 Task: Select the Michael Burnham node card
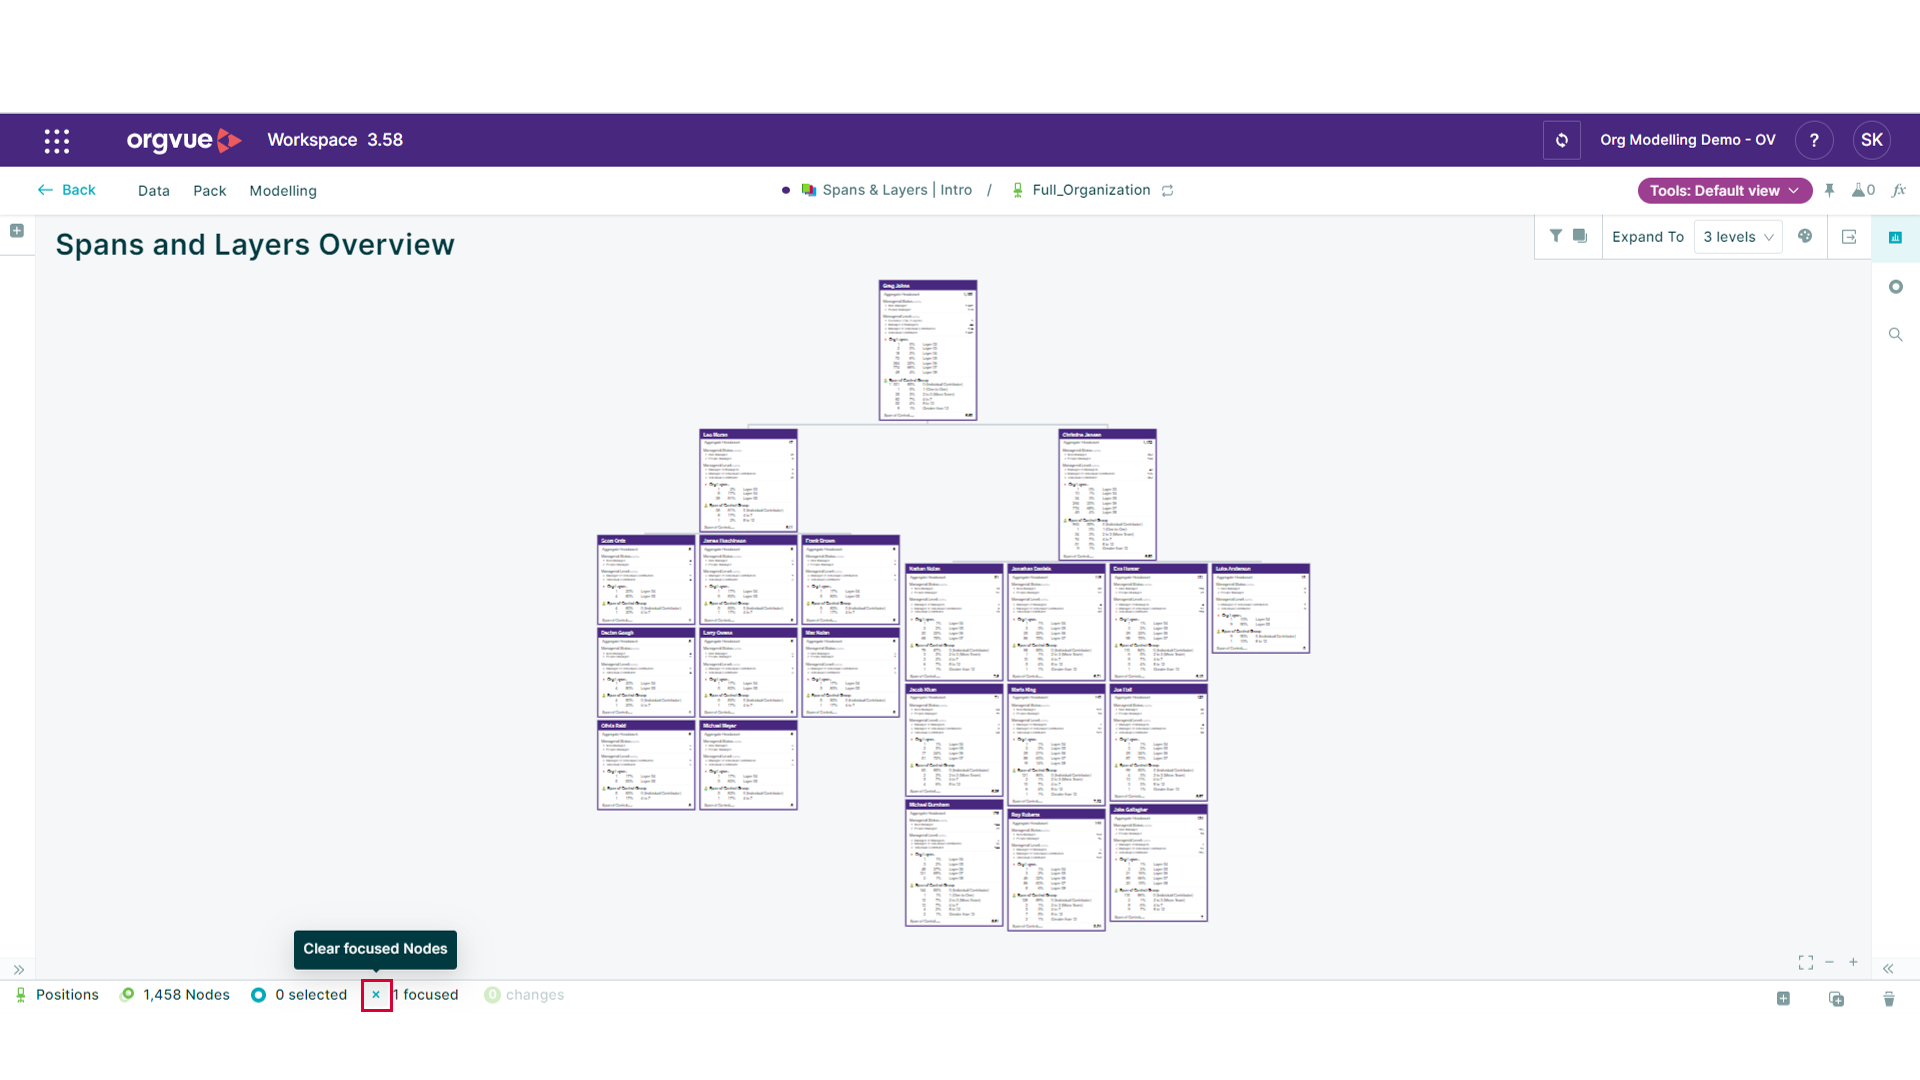(x=954, y=863)
